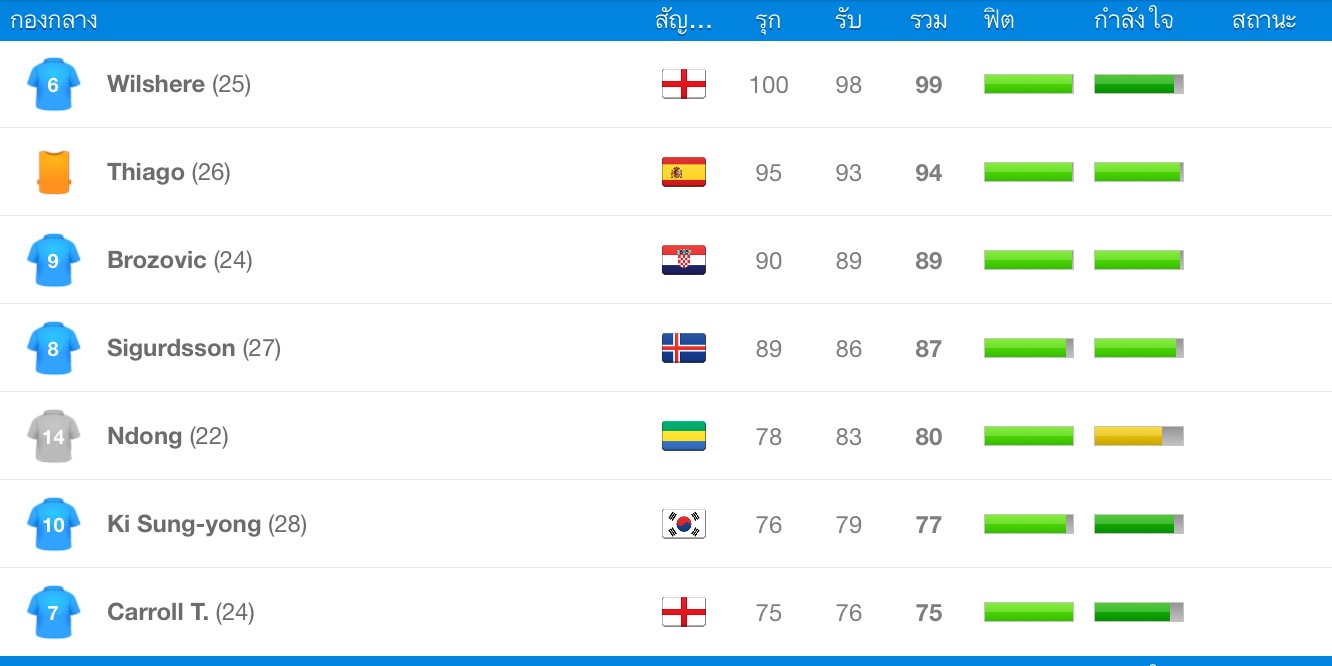
Task: Open player Ndong (22) details
Action: coord(168,436)
